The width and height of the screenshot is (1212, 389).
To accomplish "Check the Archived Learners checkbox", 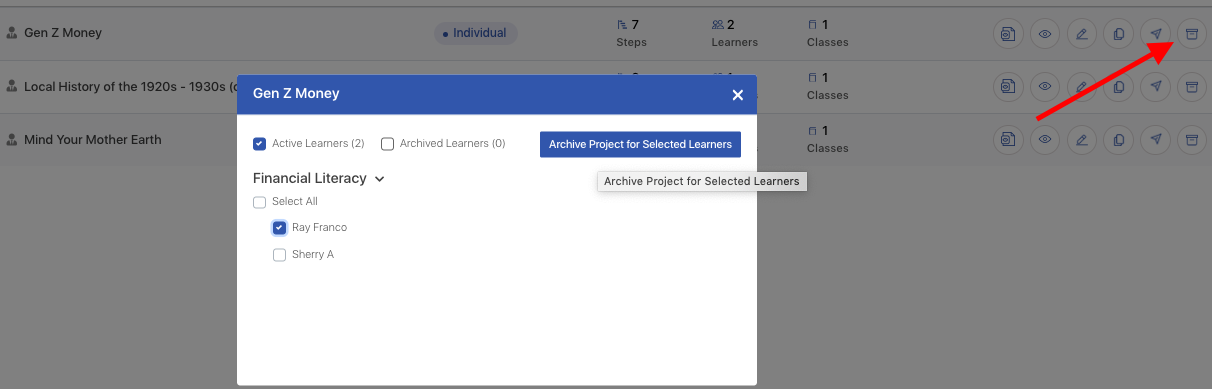I will point(388,144).
